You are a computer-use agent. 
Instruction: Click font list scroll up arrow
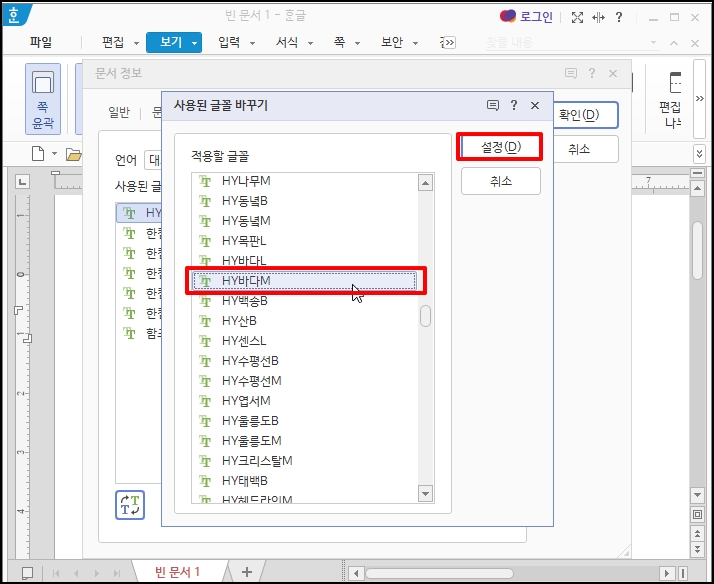(x=425, y=183)
